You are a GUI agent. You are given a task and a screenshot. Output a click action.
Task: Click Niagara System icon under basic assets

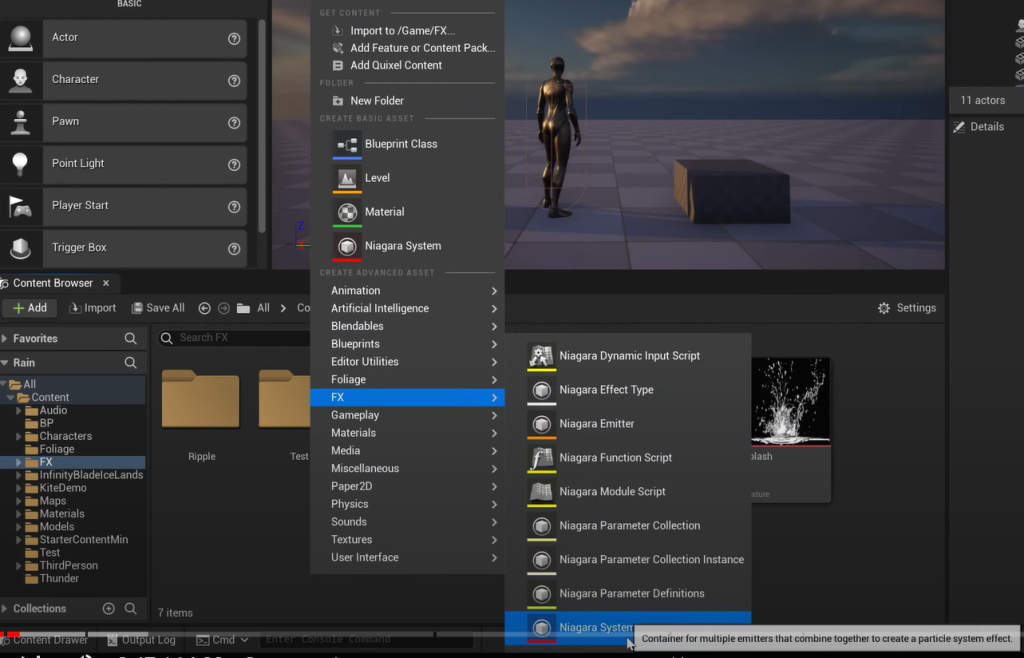tap(347, 246)
